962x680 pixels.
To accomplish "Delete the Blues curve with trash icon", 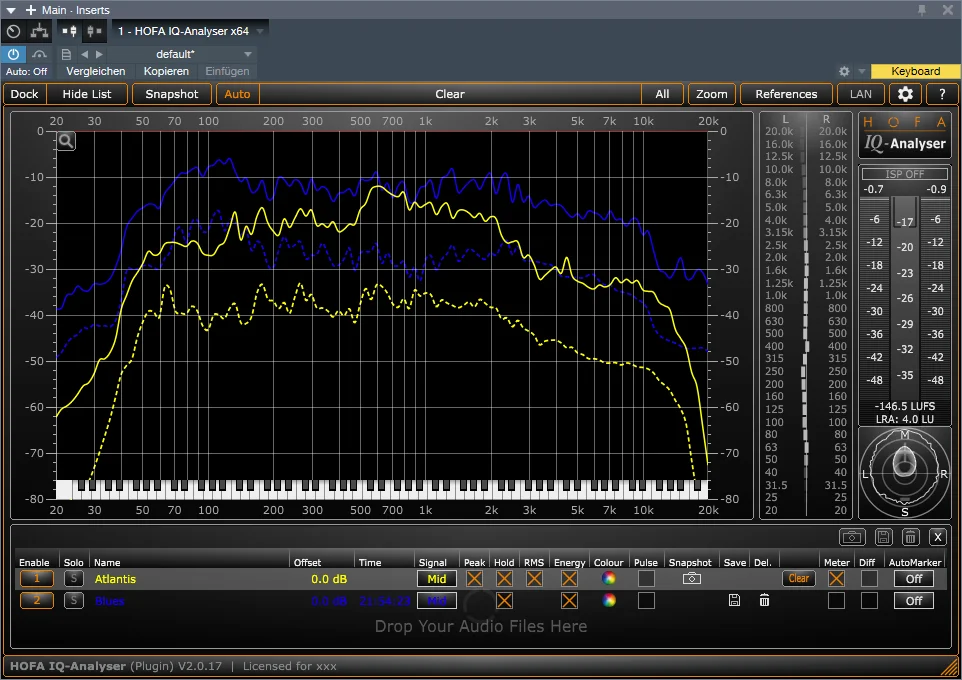I will [764, 600].
